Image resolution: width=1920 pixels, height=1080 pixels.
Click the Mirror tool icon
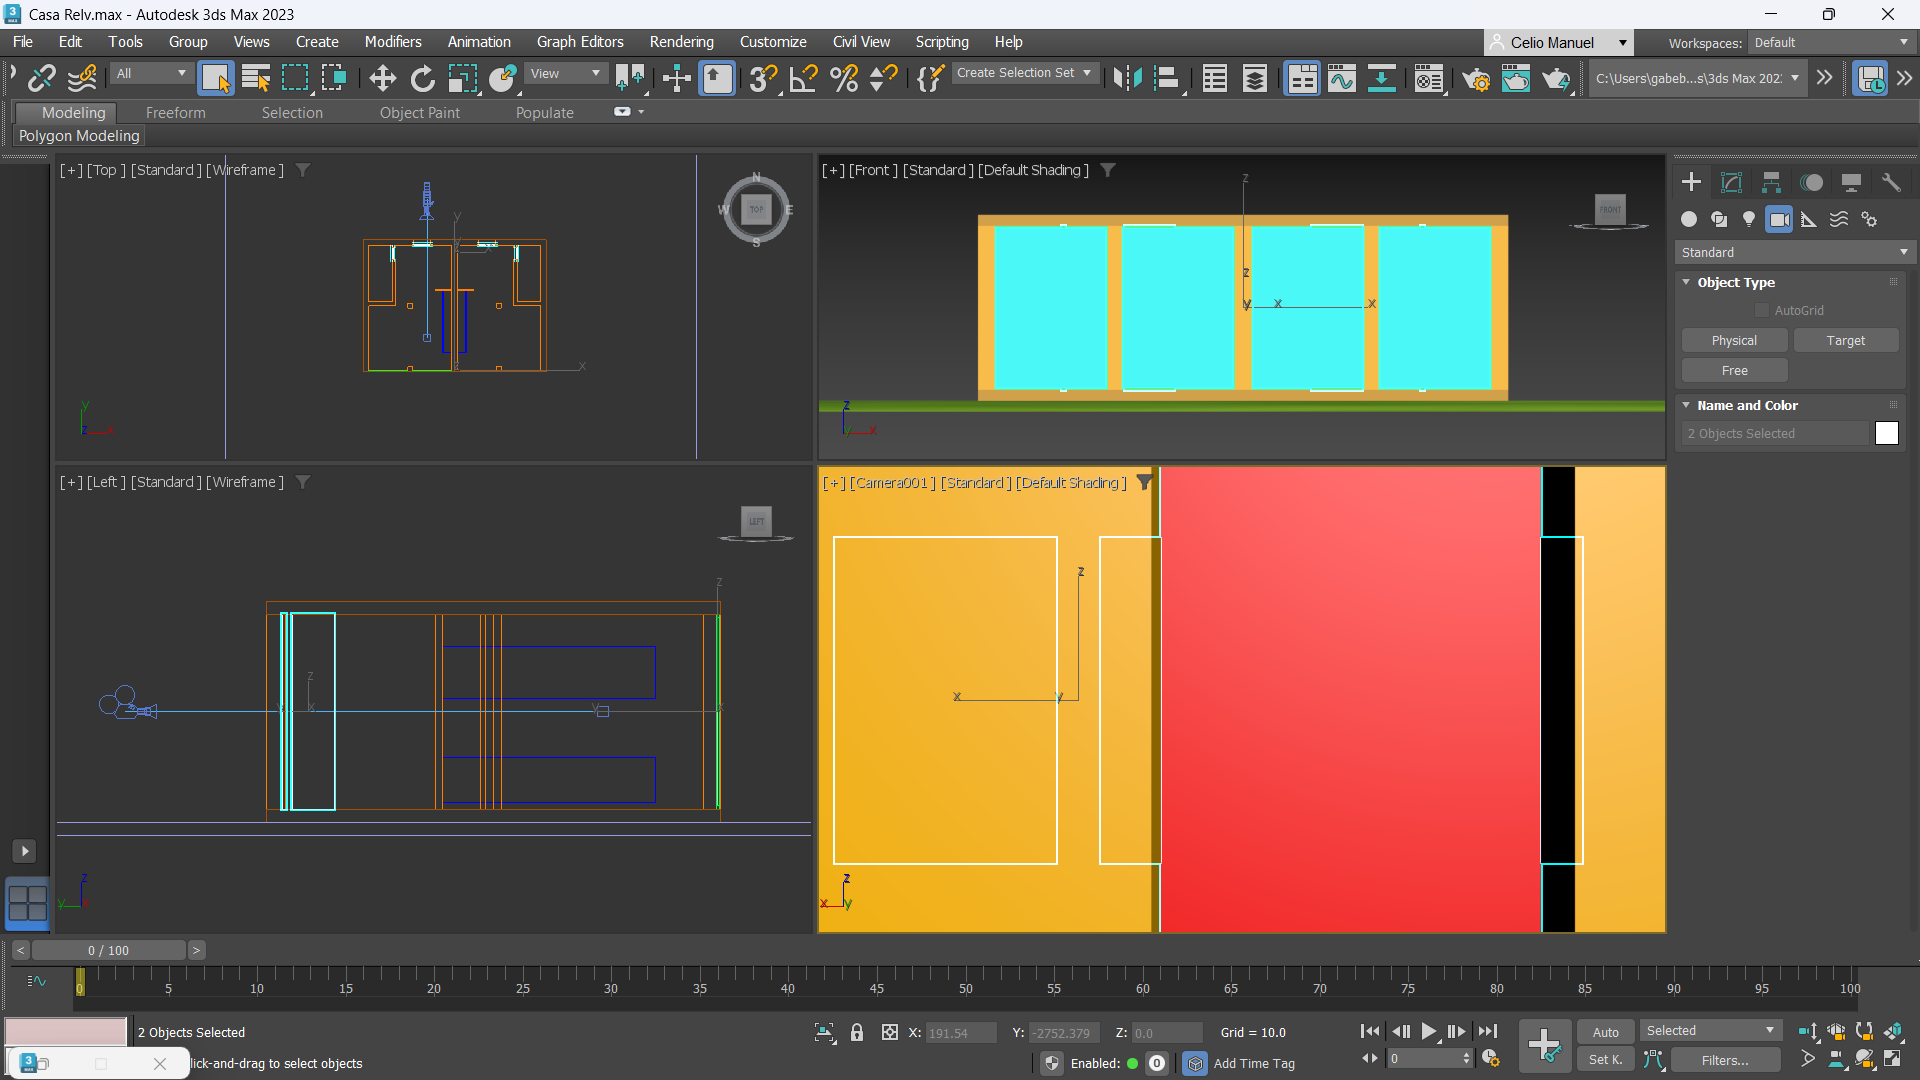(1127, 78)
